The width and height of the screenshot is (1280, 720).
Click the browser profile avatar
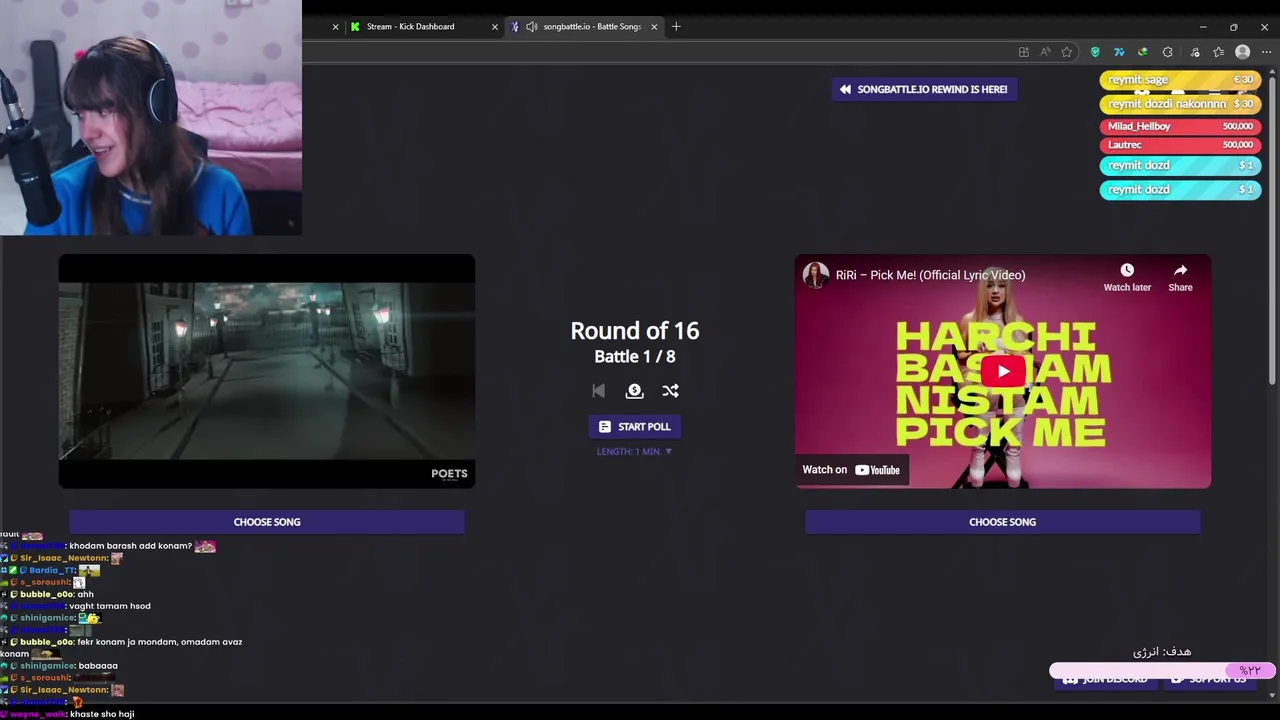(1242, 52)
